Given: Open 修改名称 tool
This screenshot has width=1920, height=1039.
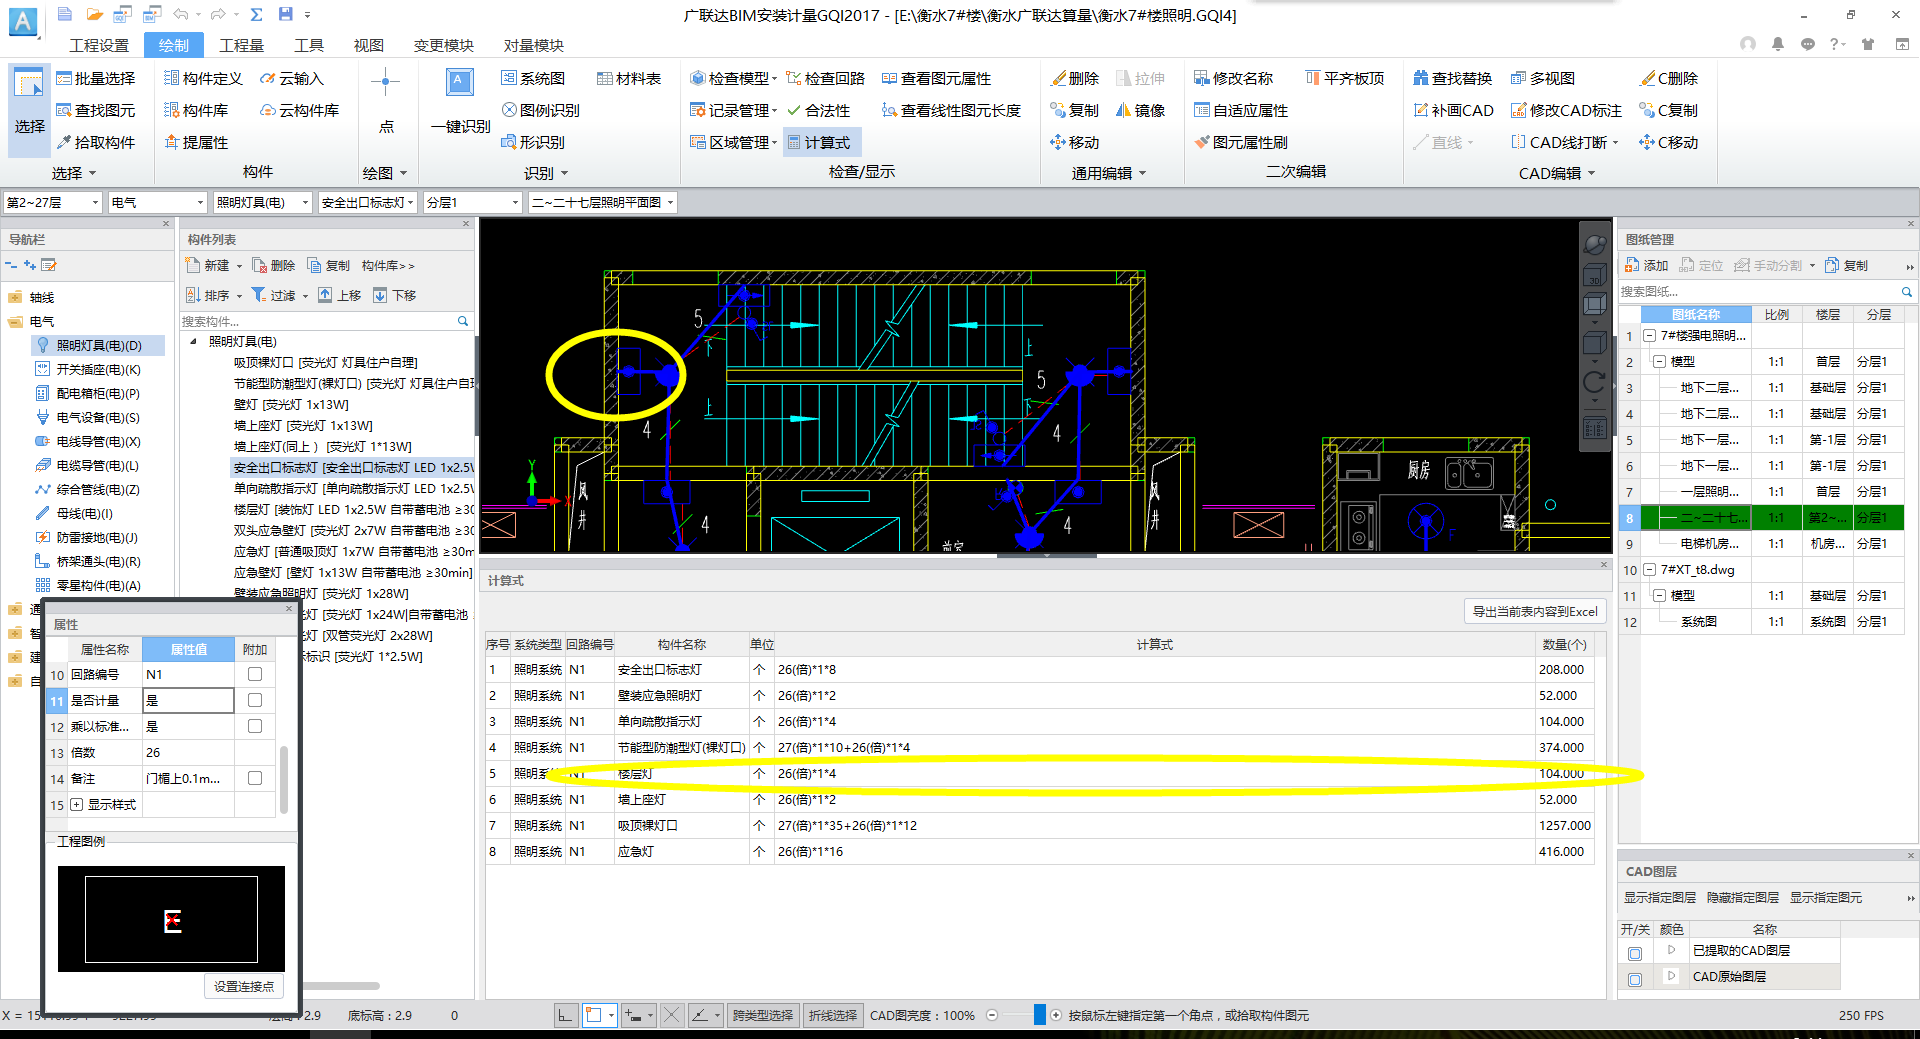Looking at the screenshot, I should click(1234, 78).
